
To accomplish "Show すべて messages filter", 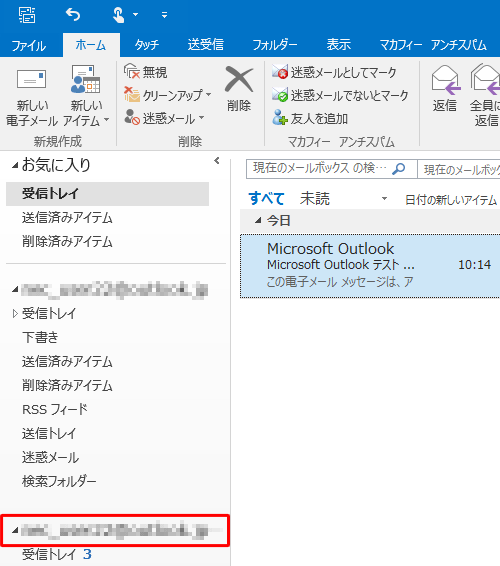I will point(266,199).
